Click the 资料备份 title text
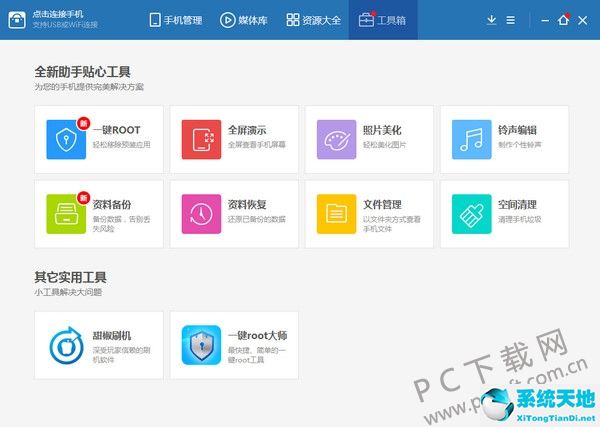 [x=112, y=204]
